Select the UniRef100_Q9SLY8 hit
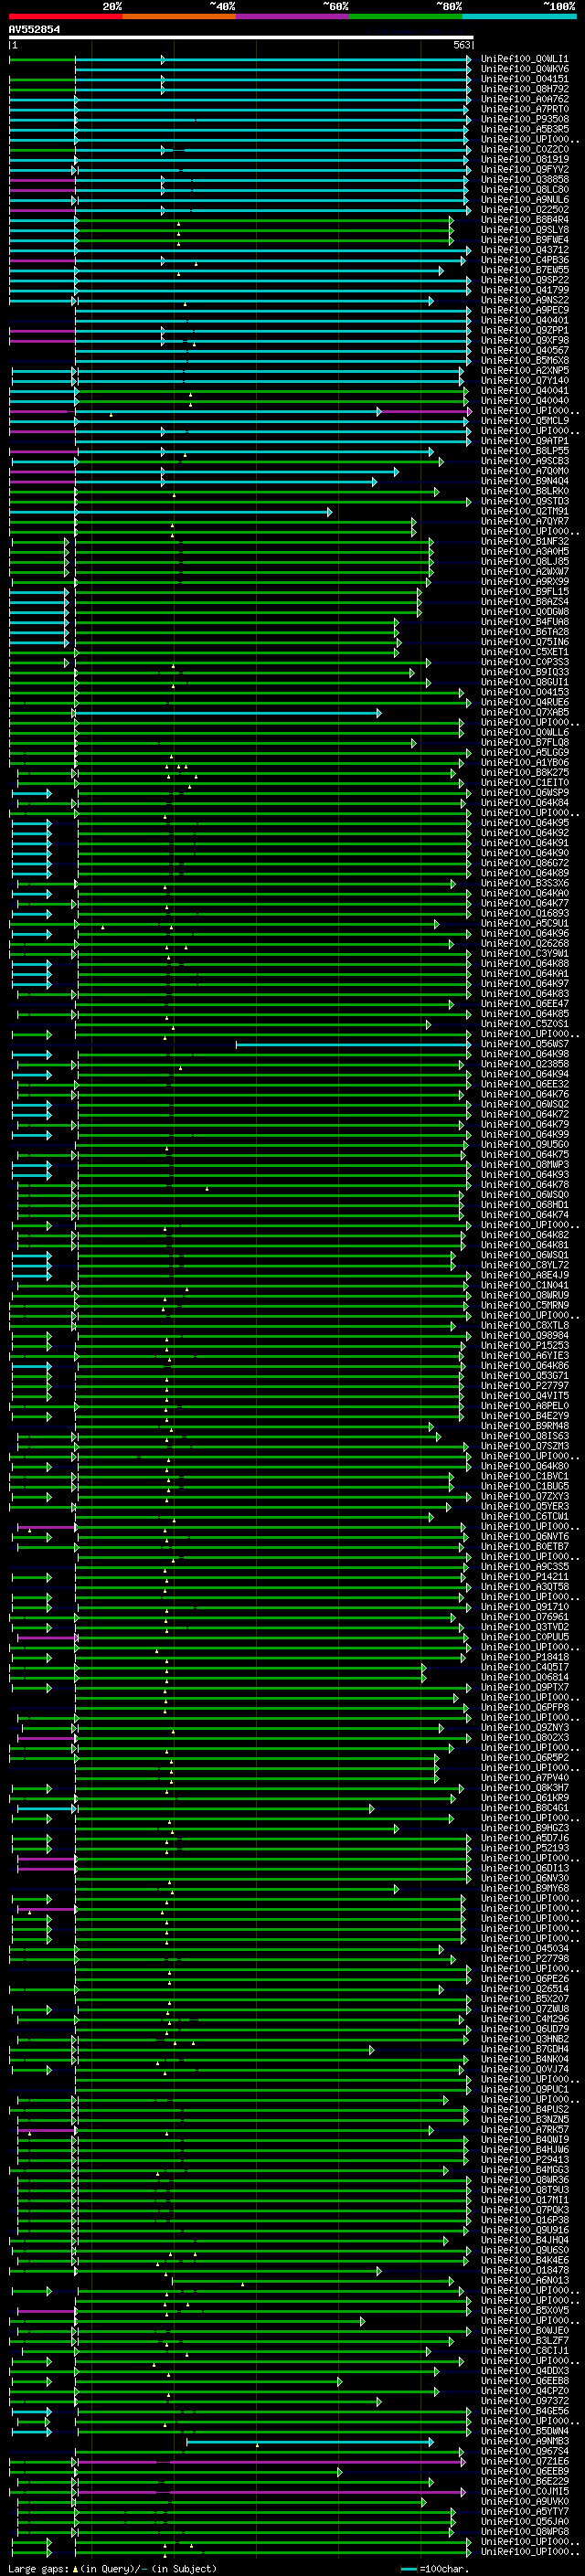This screenshot has width=585, height=2576. point(524,229)
